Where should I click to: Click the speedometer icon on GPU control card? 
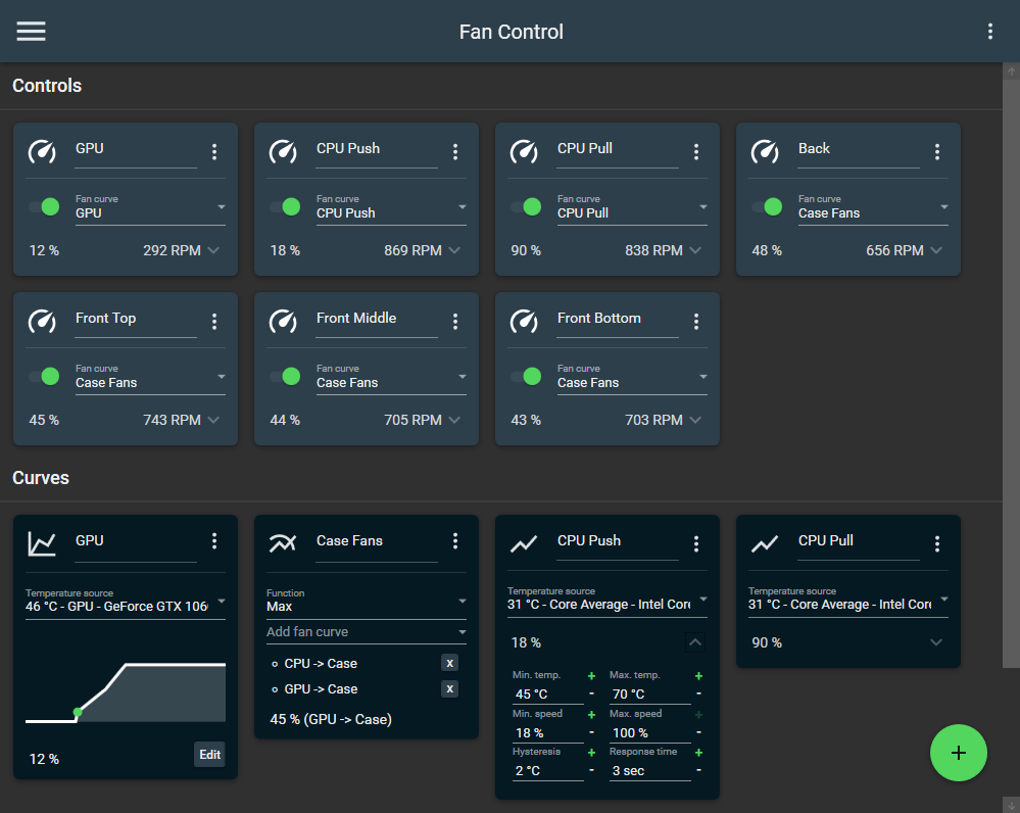42,152
